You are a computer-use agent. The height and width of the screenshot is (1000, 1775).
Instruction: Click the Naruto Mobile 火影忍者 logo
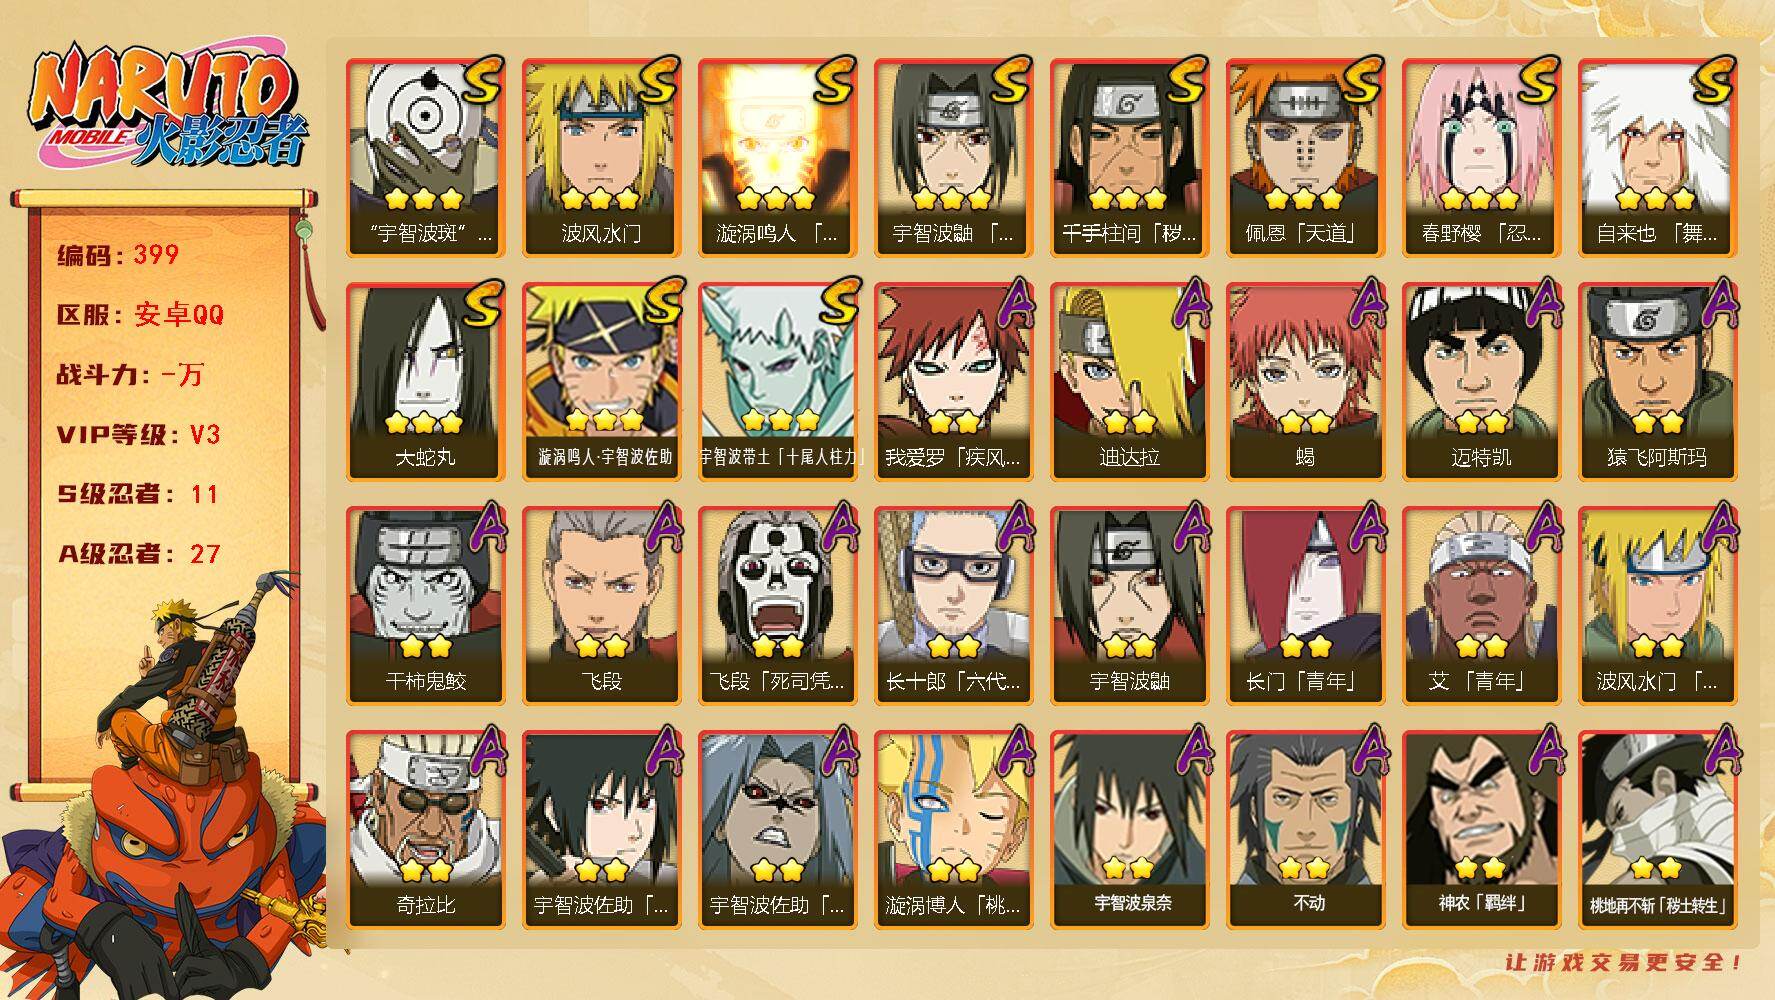[165, 106]
